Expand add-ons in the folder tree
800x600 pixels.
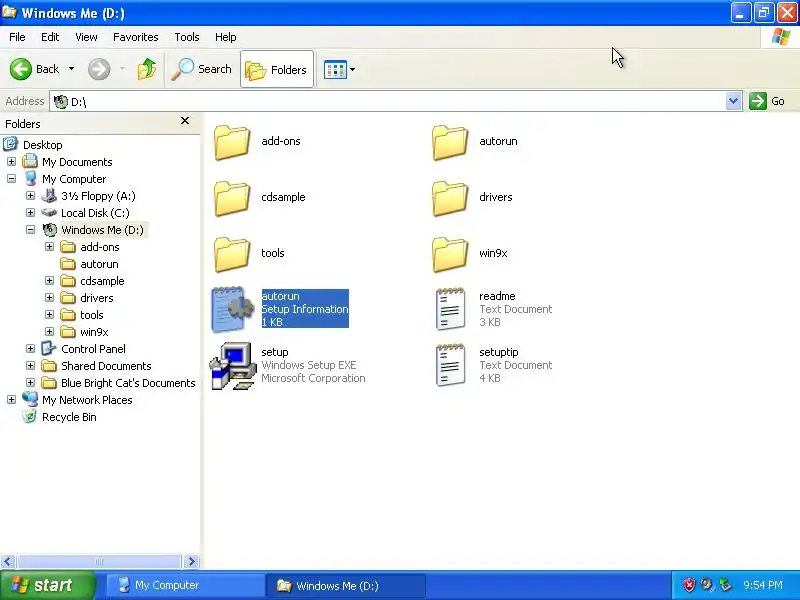(49, 247)
